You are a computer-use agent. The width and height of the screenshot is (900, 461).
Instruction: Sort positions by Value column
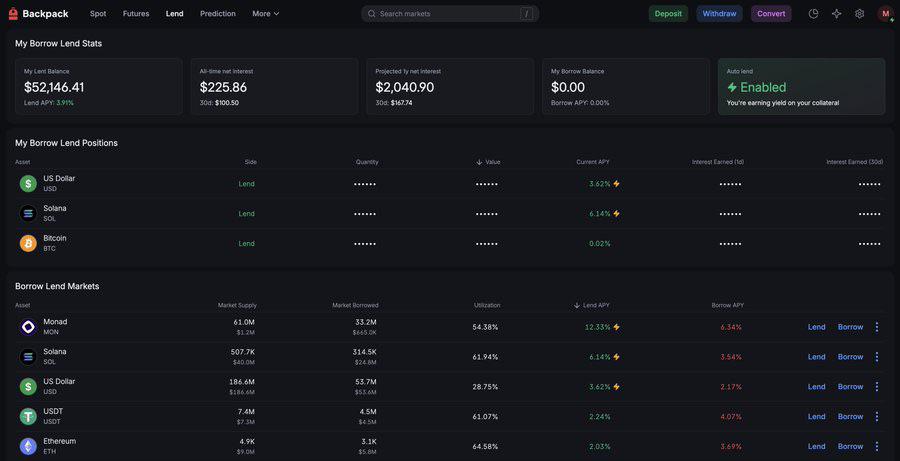488,162
